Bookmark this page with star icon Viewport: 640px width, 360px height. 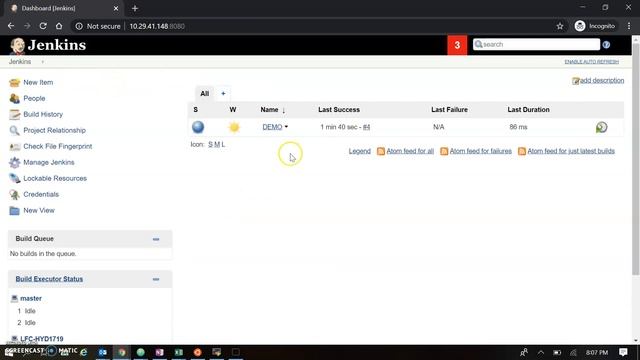tap(560, 26)
